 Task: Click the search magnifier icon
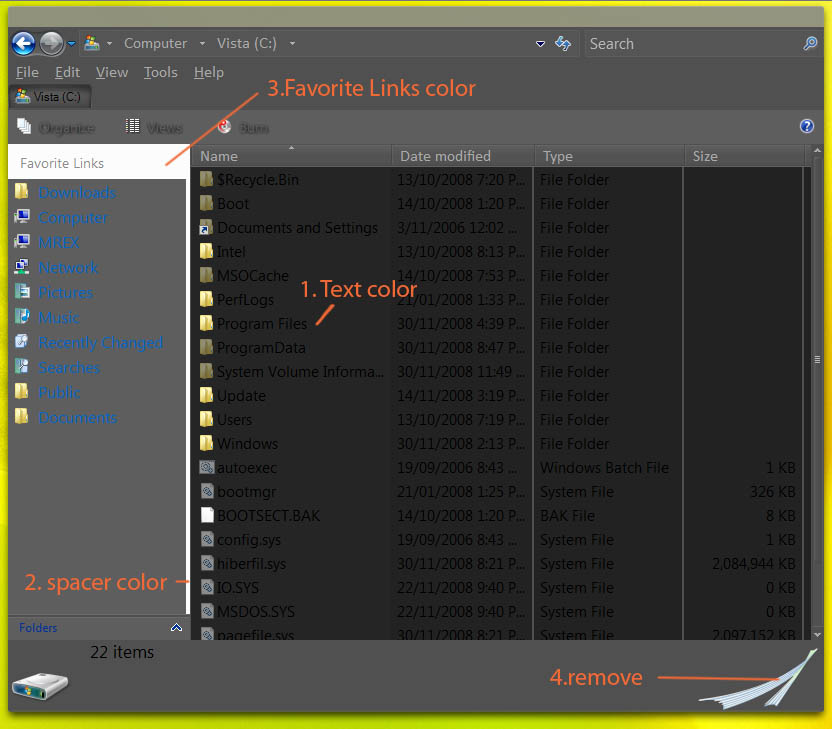pos(810,44)
